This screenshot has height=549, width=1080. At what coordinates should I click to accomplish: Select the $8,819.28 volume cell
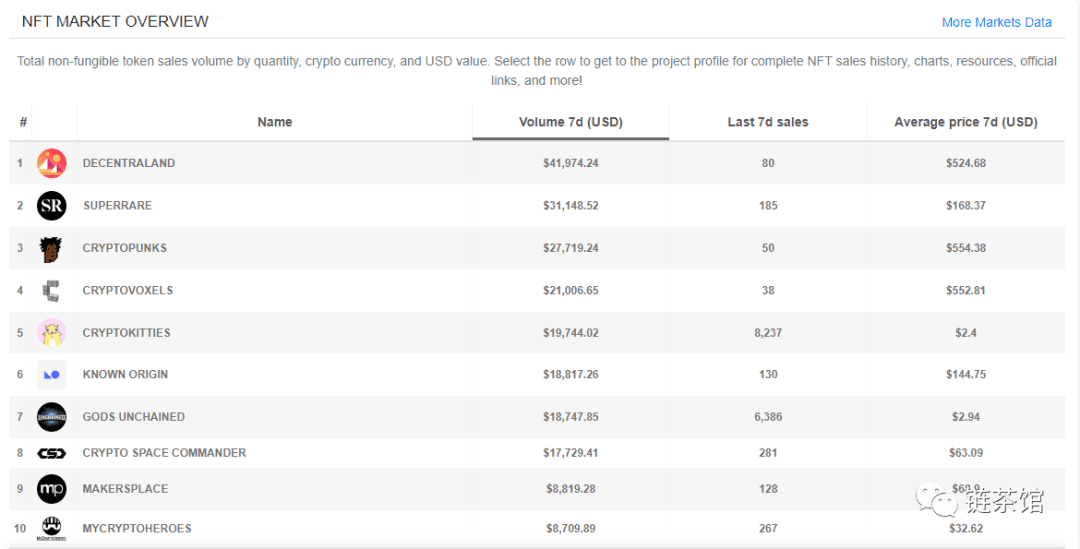click(x=570, y=489)
